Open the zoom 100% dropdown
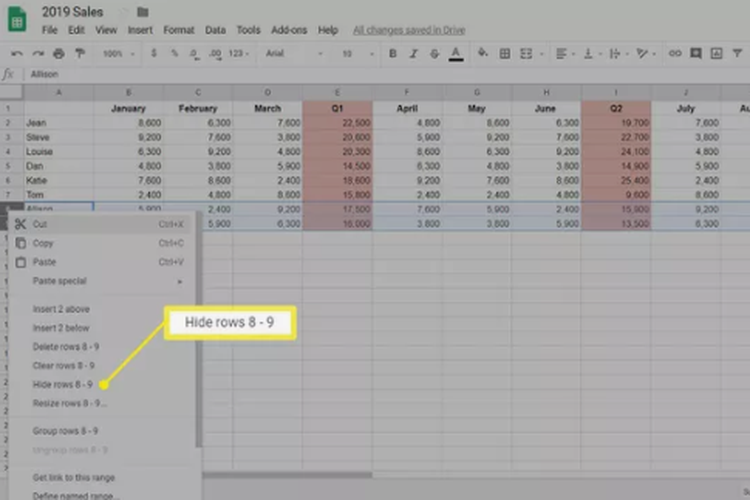Viewport: 750px width, 500px height. (x=118, y=54)
